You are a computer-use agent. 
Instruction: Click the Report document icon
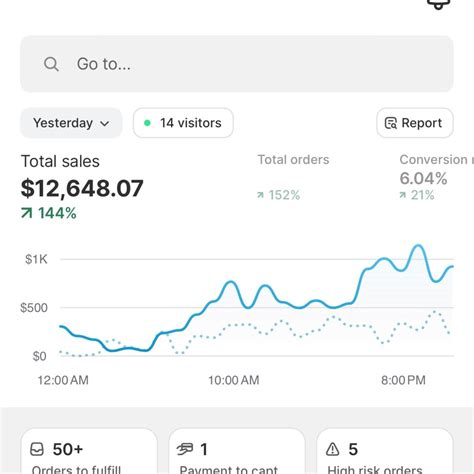tap(391, 123)
